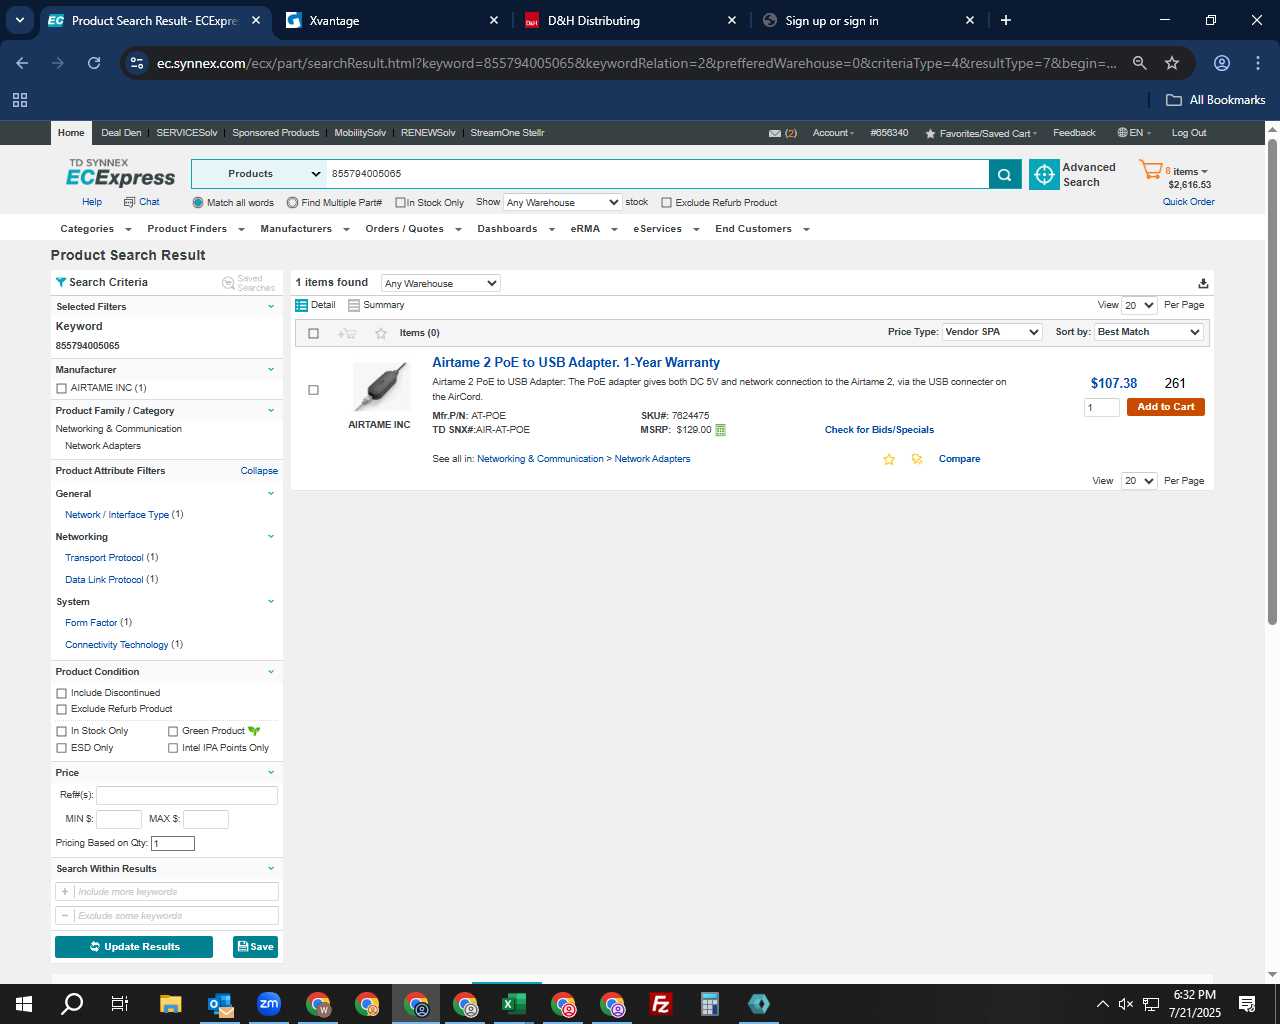The height and width of the screenshot is (1024, 1280).
Task: Open FileZilla from the taskbar
Action: click(x=661, y=1004)
